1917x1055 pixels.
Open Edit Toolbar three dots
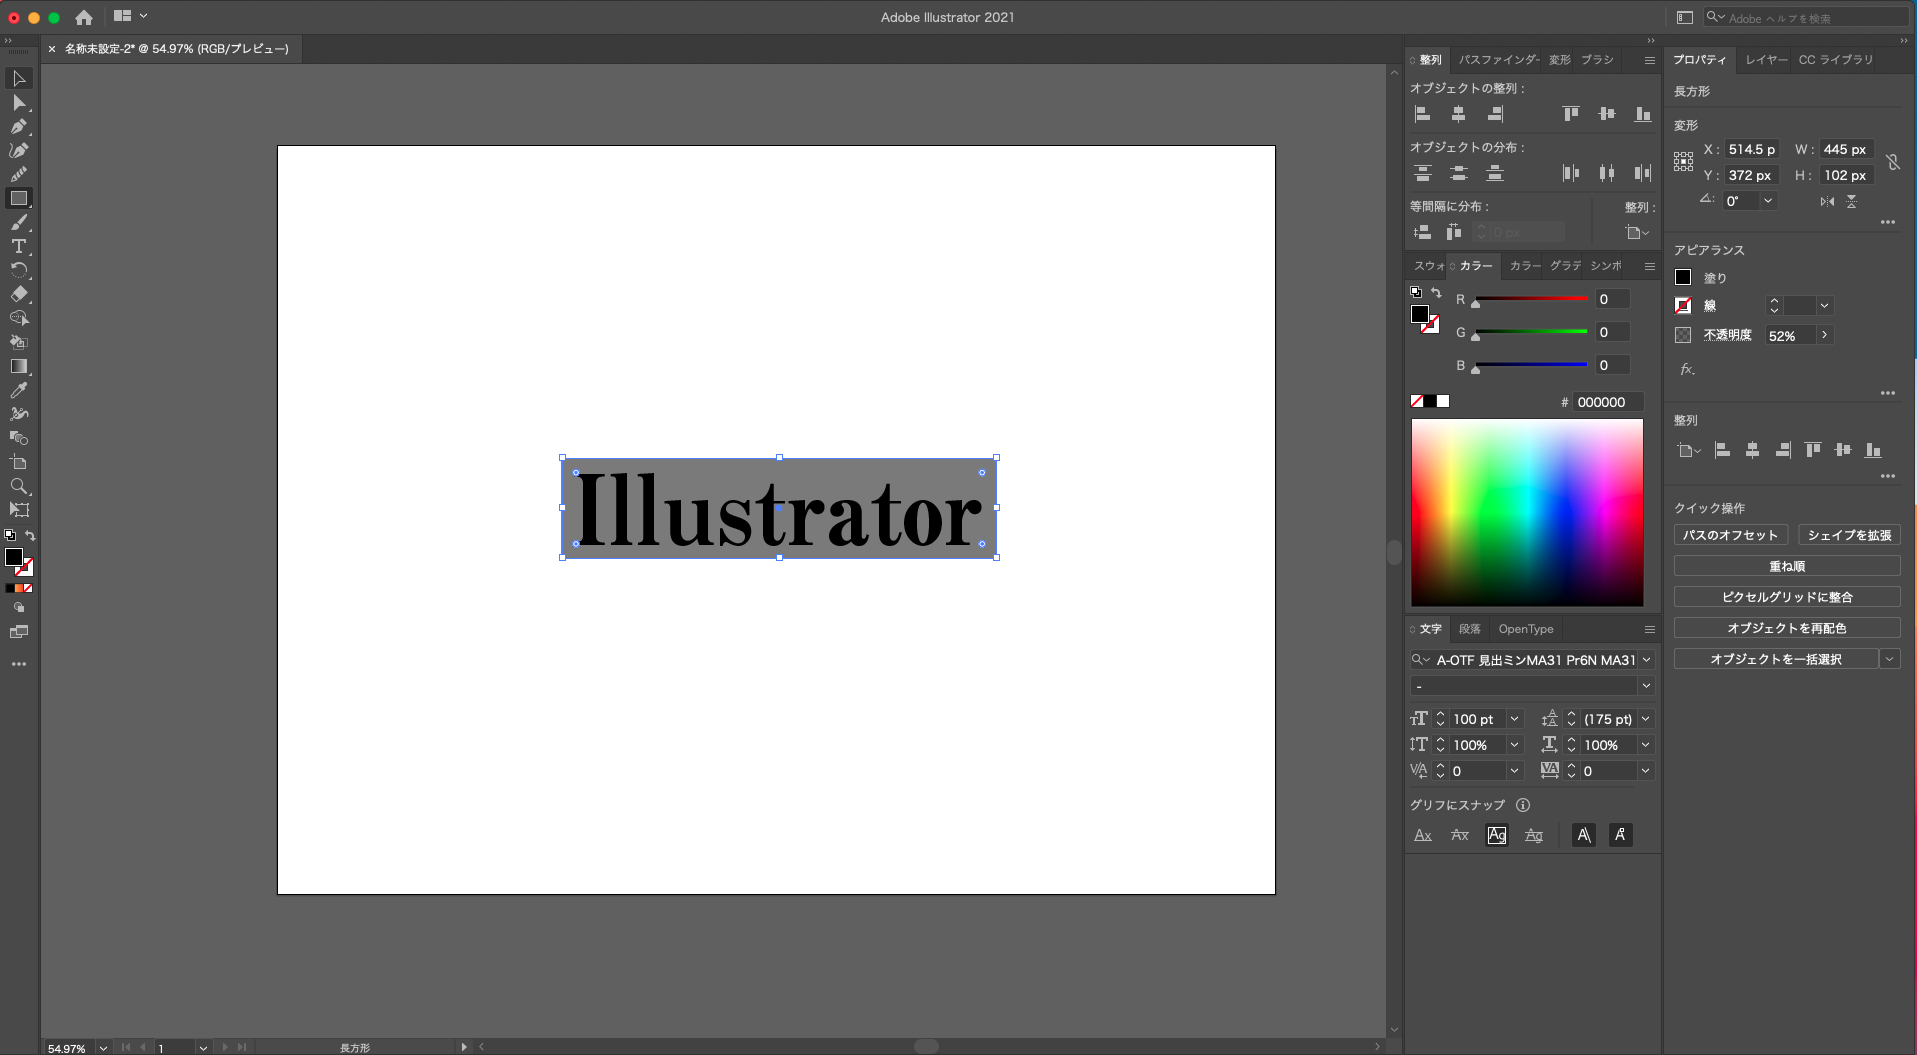pyautogui.click(x=19, y=664)
